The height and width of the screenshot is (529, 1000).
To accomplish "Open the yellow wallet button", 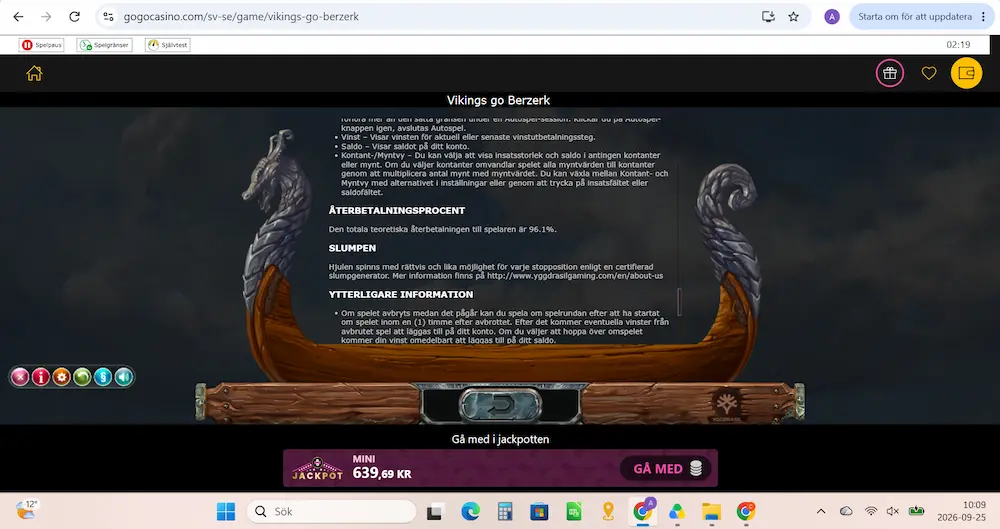I will point(966,73).
